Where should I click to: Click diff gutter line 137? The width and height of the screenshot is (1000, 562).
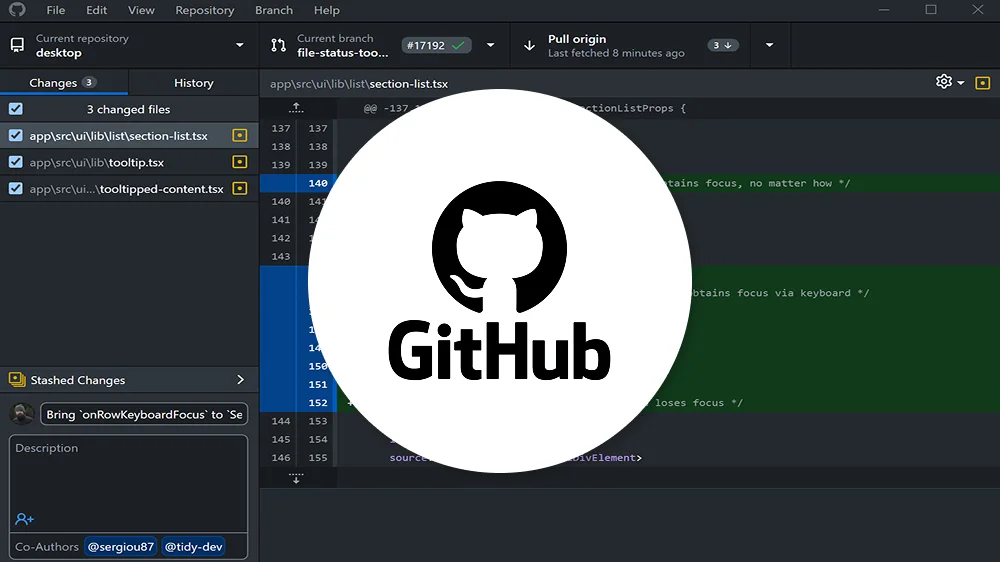coord(281,128)
